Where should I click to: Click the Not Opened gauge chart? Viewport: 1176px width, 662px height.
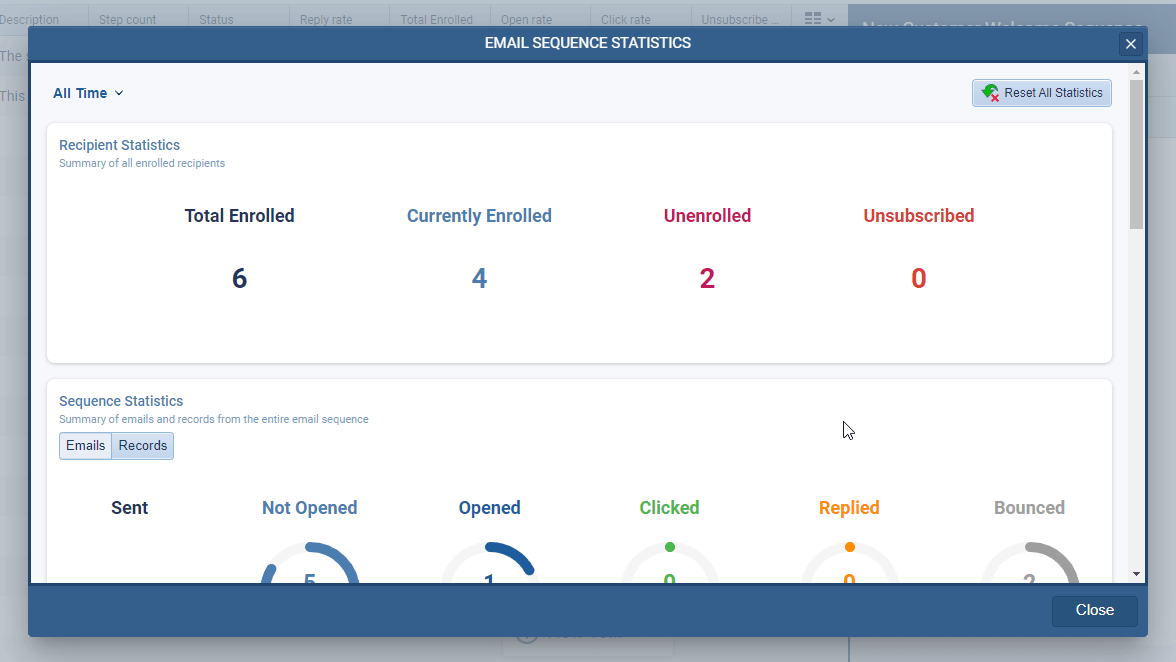click(309, 564)
